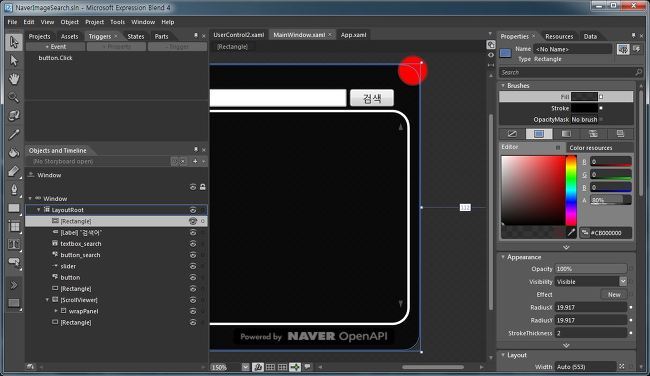650x376 pixels.
Task: Collapse the Window tree node
Action: [x=30, y=199]
